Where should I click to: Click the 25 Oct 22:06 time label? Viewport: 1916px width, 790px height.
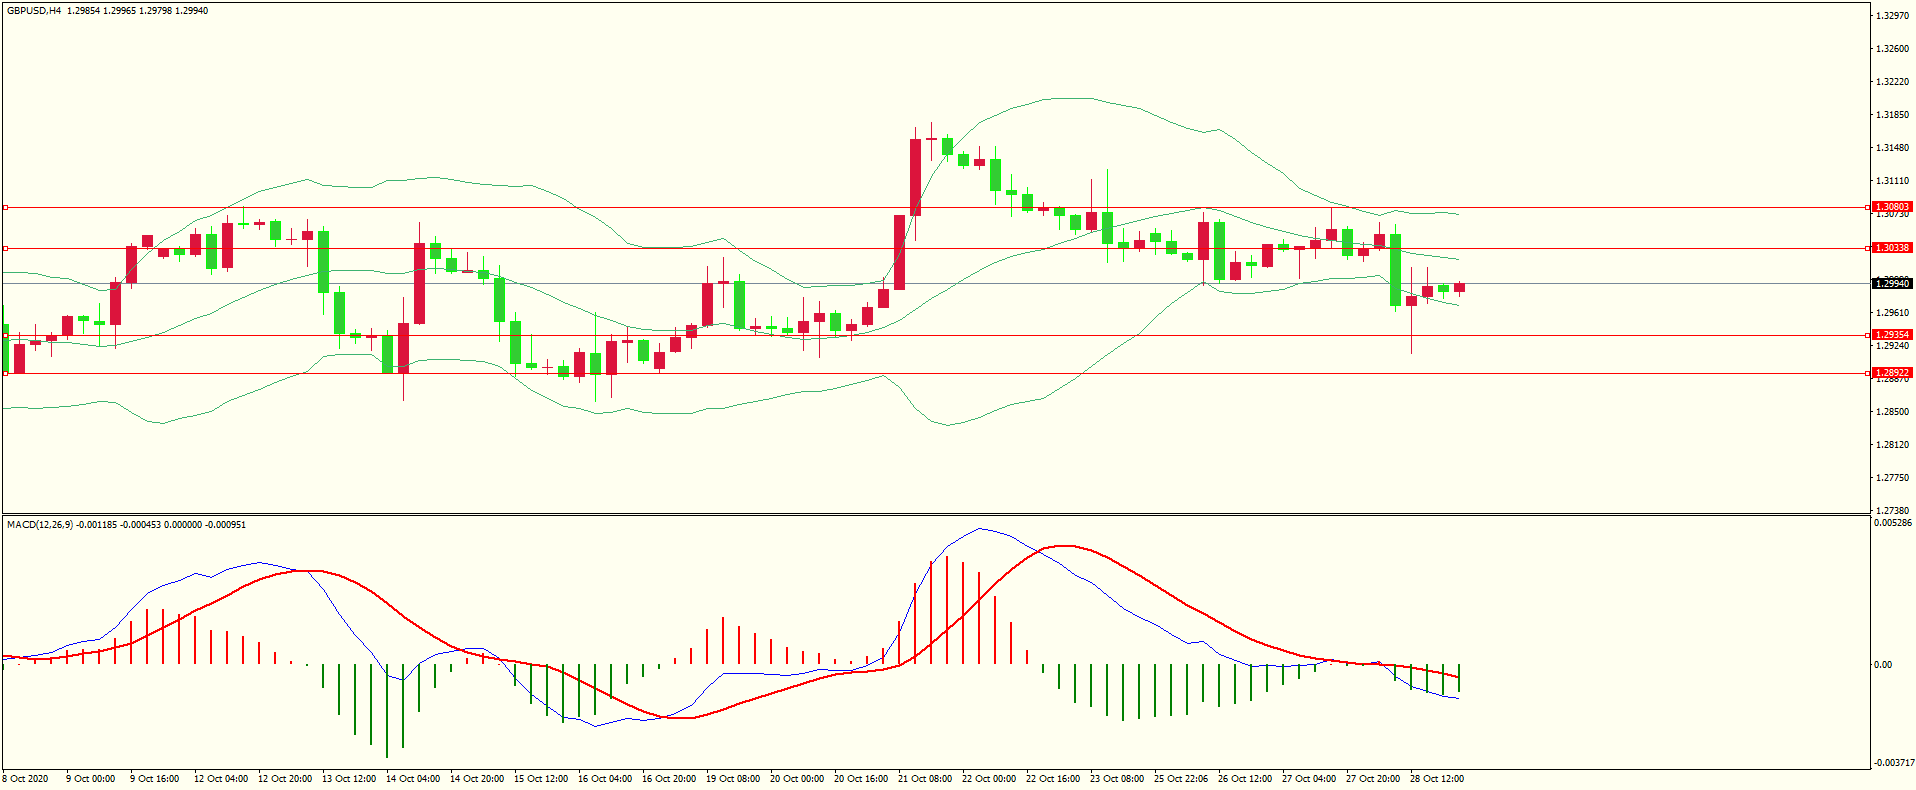[x=1181, y=779]
